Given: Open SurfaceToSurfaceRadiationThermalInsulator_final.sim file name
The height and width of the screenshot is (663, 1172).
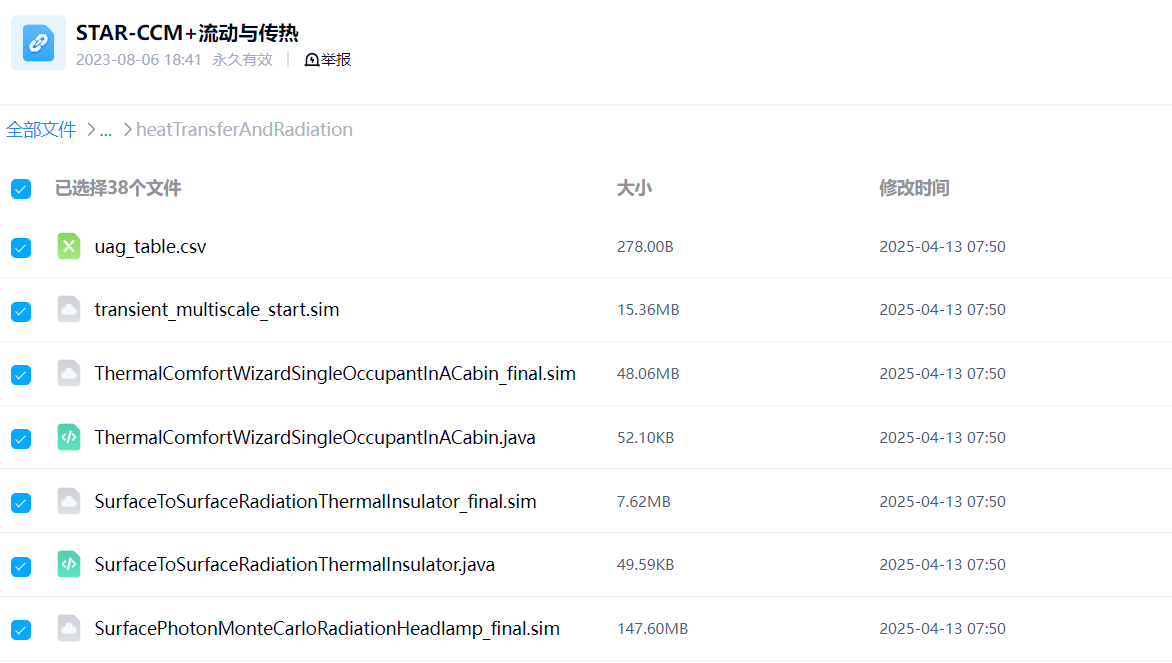Looking at the screenshot, I should coord(315,502).
